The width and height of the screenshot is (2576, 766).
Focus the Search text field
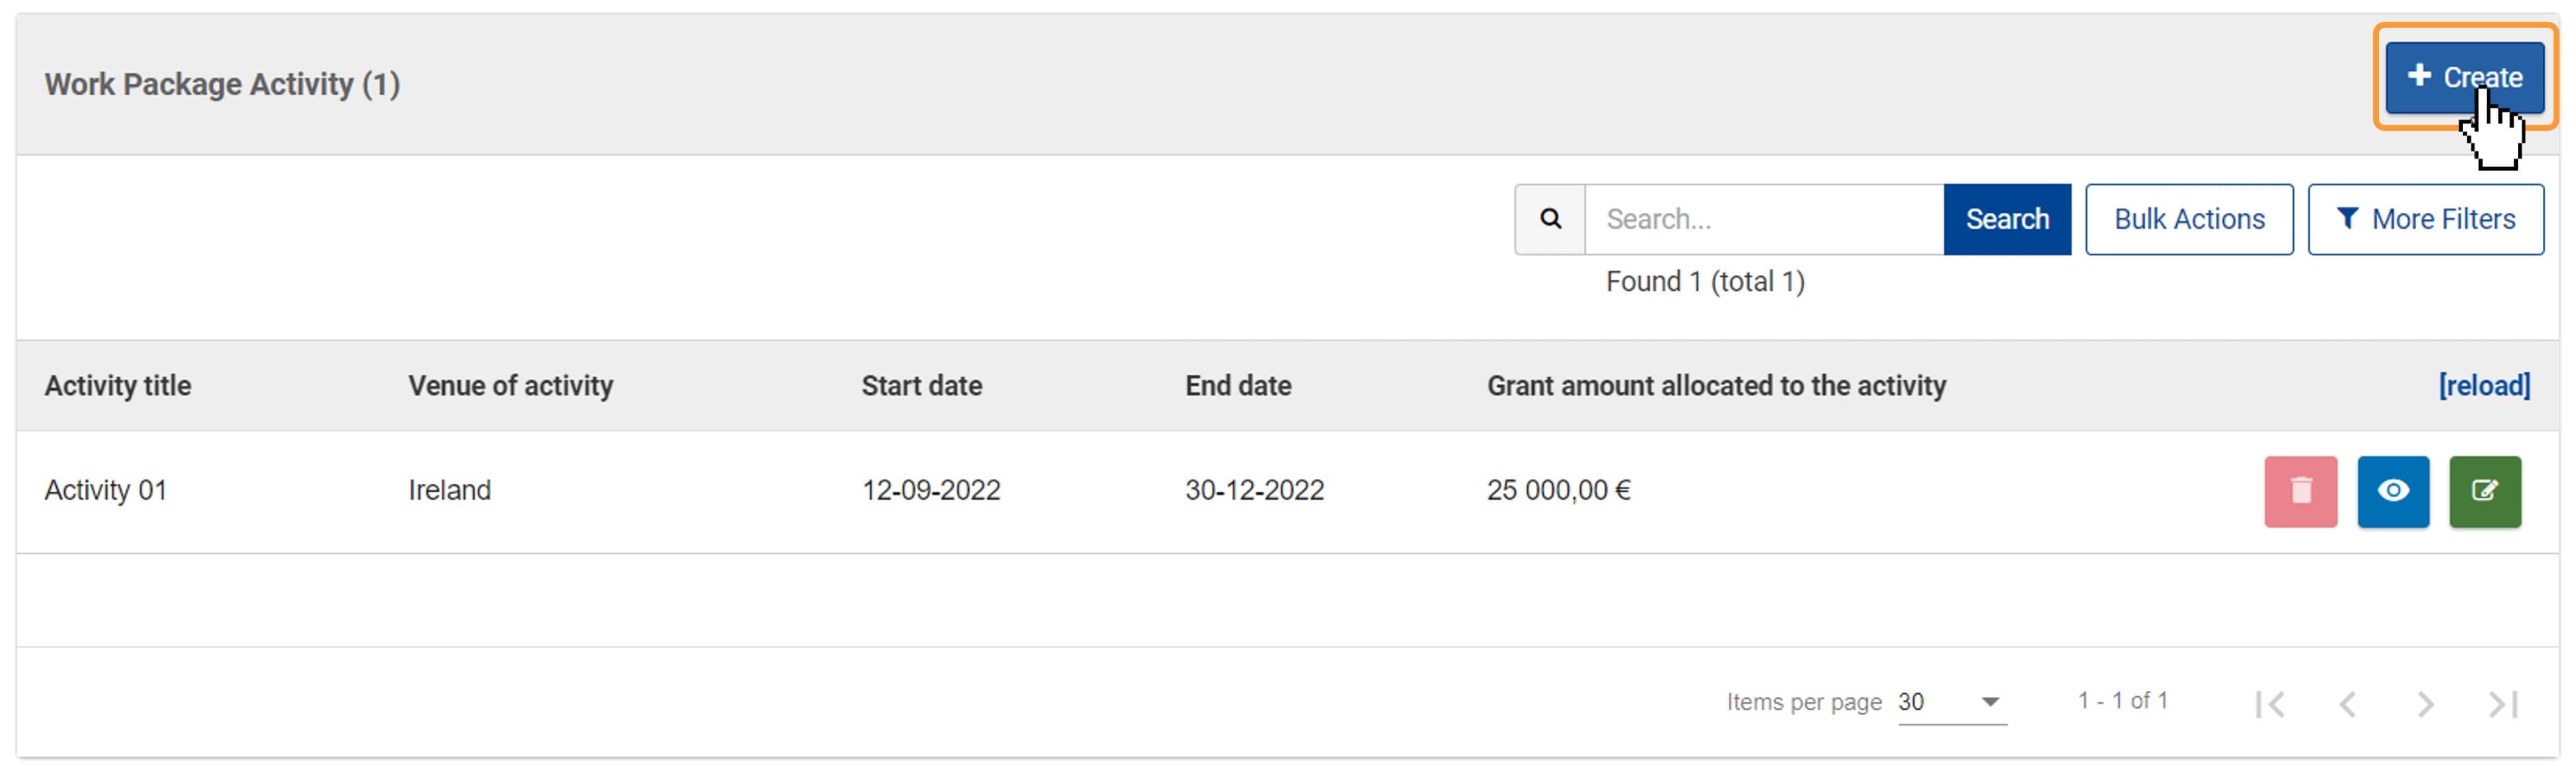click(x=1764, y=219)
